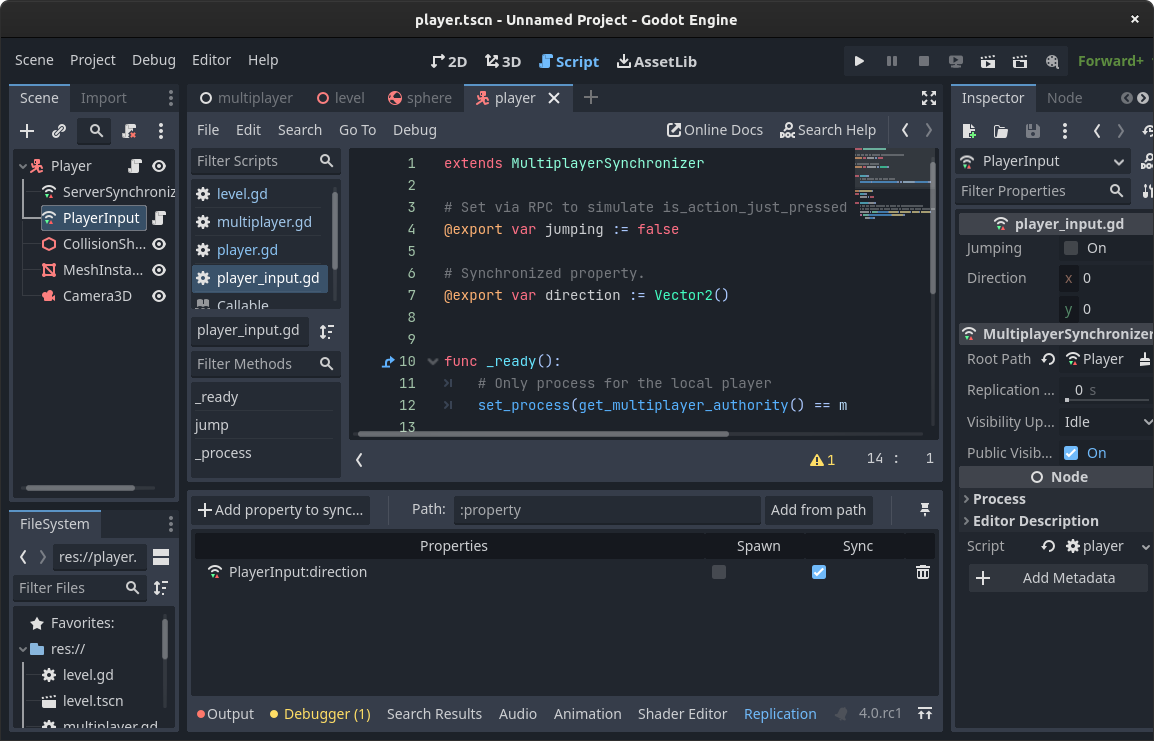Enable Spawn for PlayerInput:direction
Viewport: 1154px width, 741px height.
(718, 572)
